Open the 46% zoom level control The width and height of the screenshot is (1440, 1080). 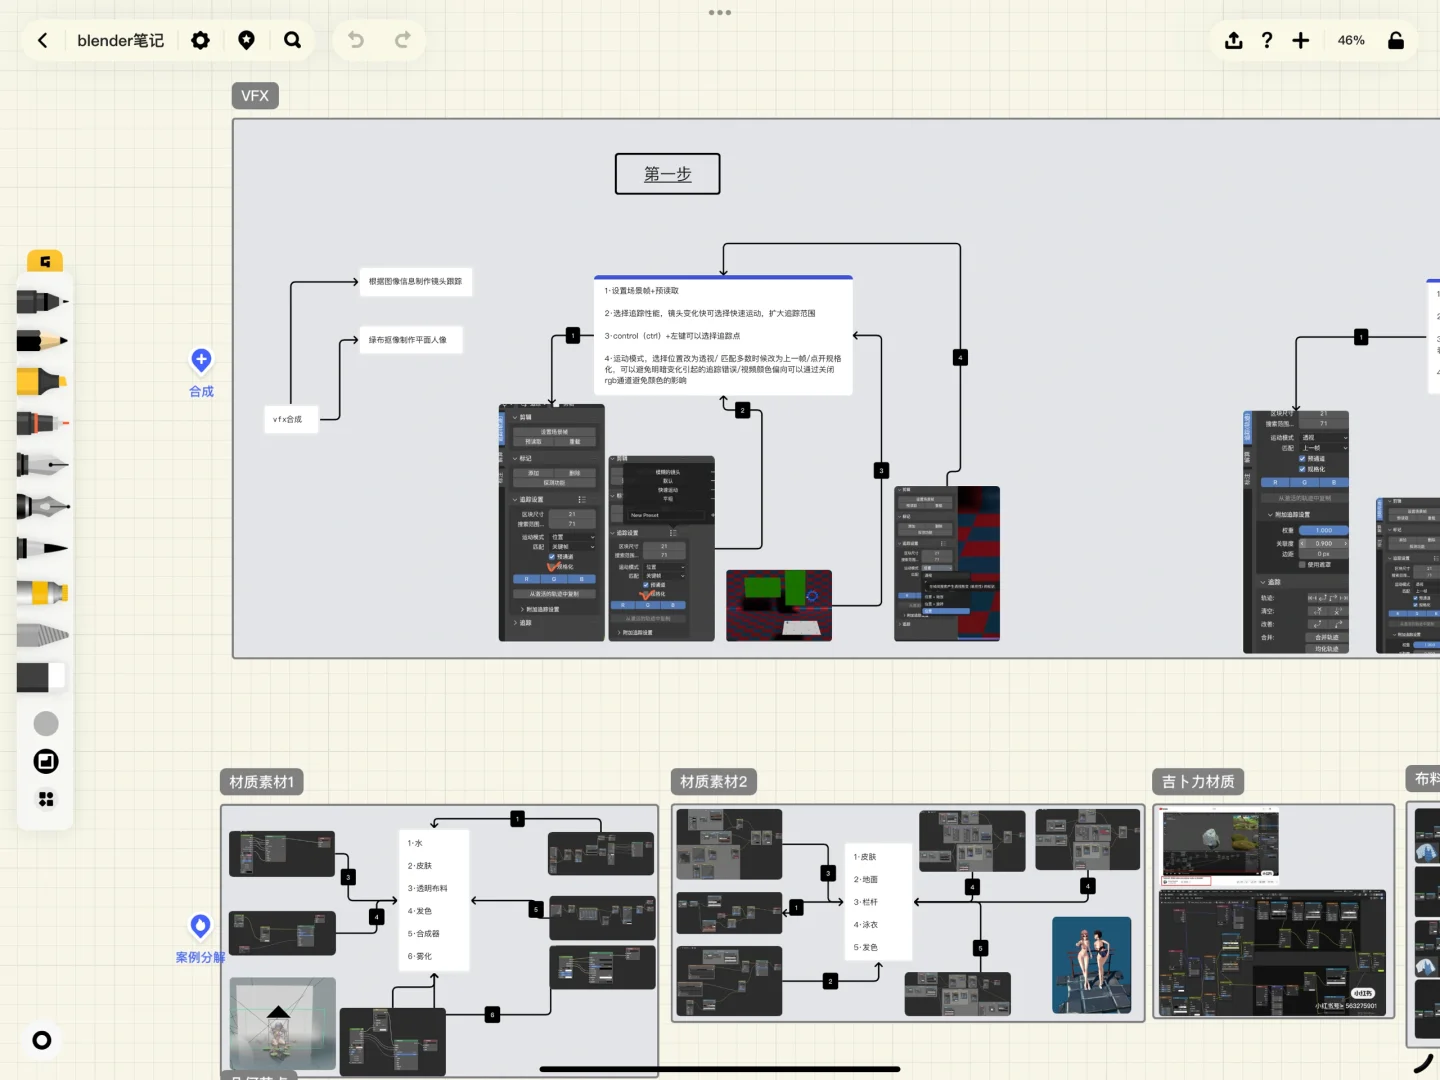pyautogui.click(x=1351, y=40)
